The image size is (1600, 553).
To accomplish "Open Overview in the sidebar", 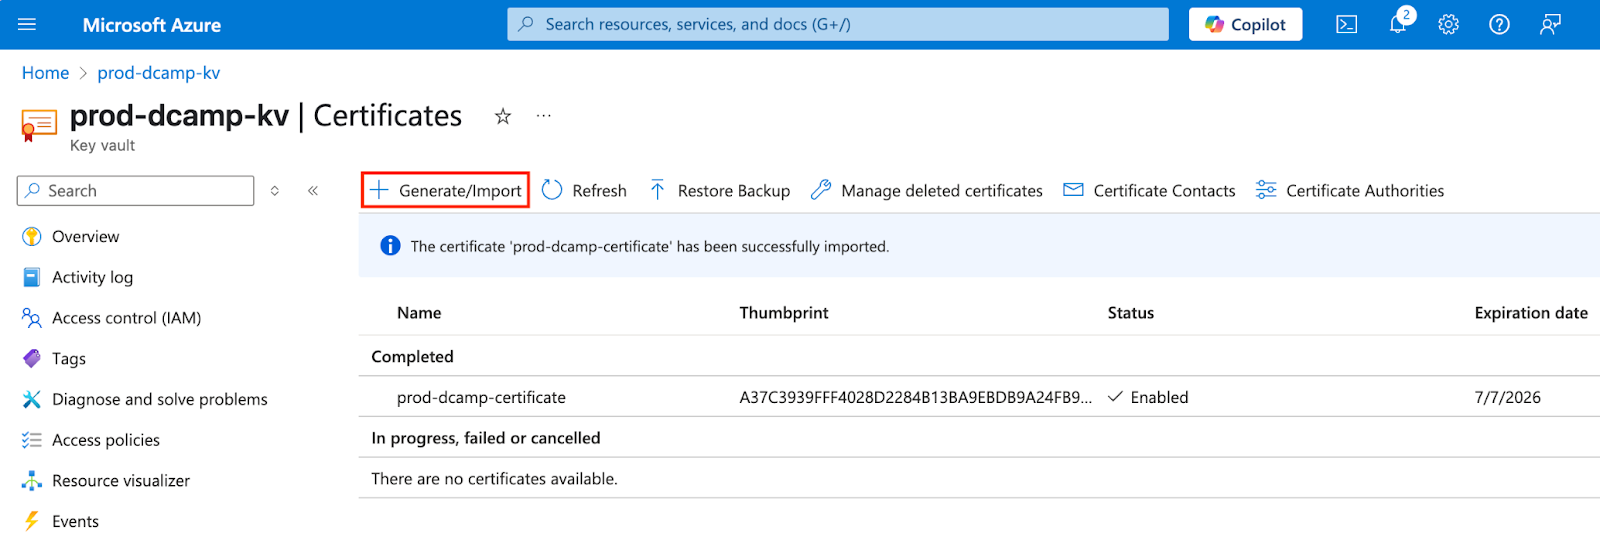I will (86, 237).
